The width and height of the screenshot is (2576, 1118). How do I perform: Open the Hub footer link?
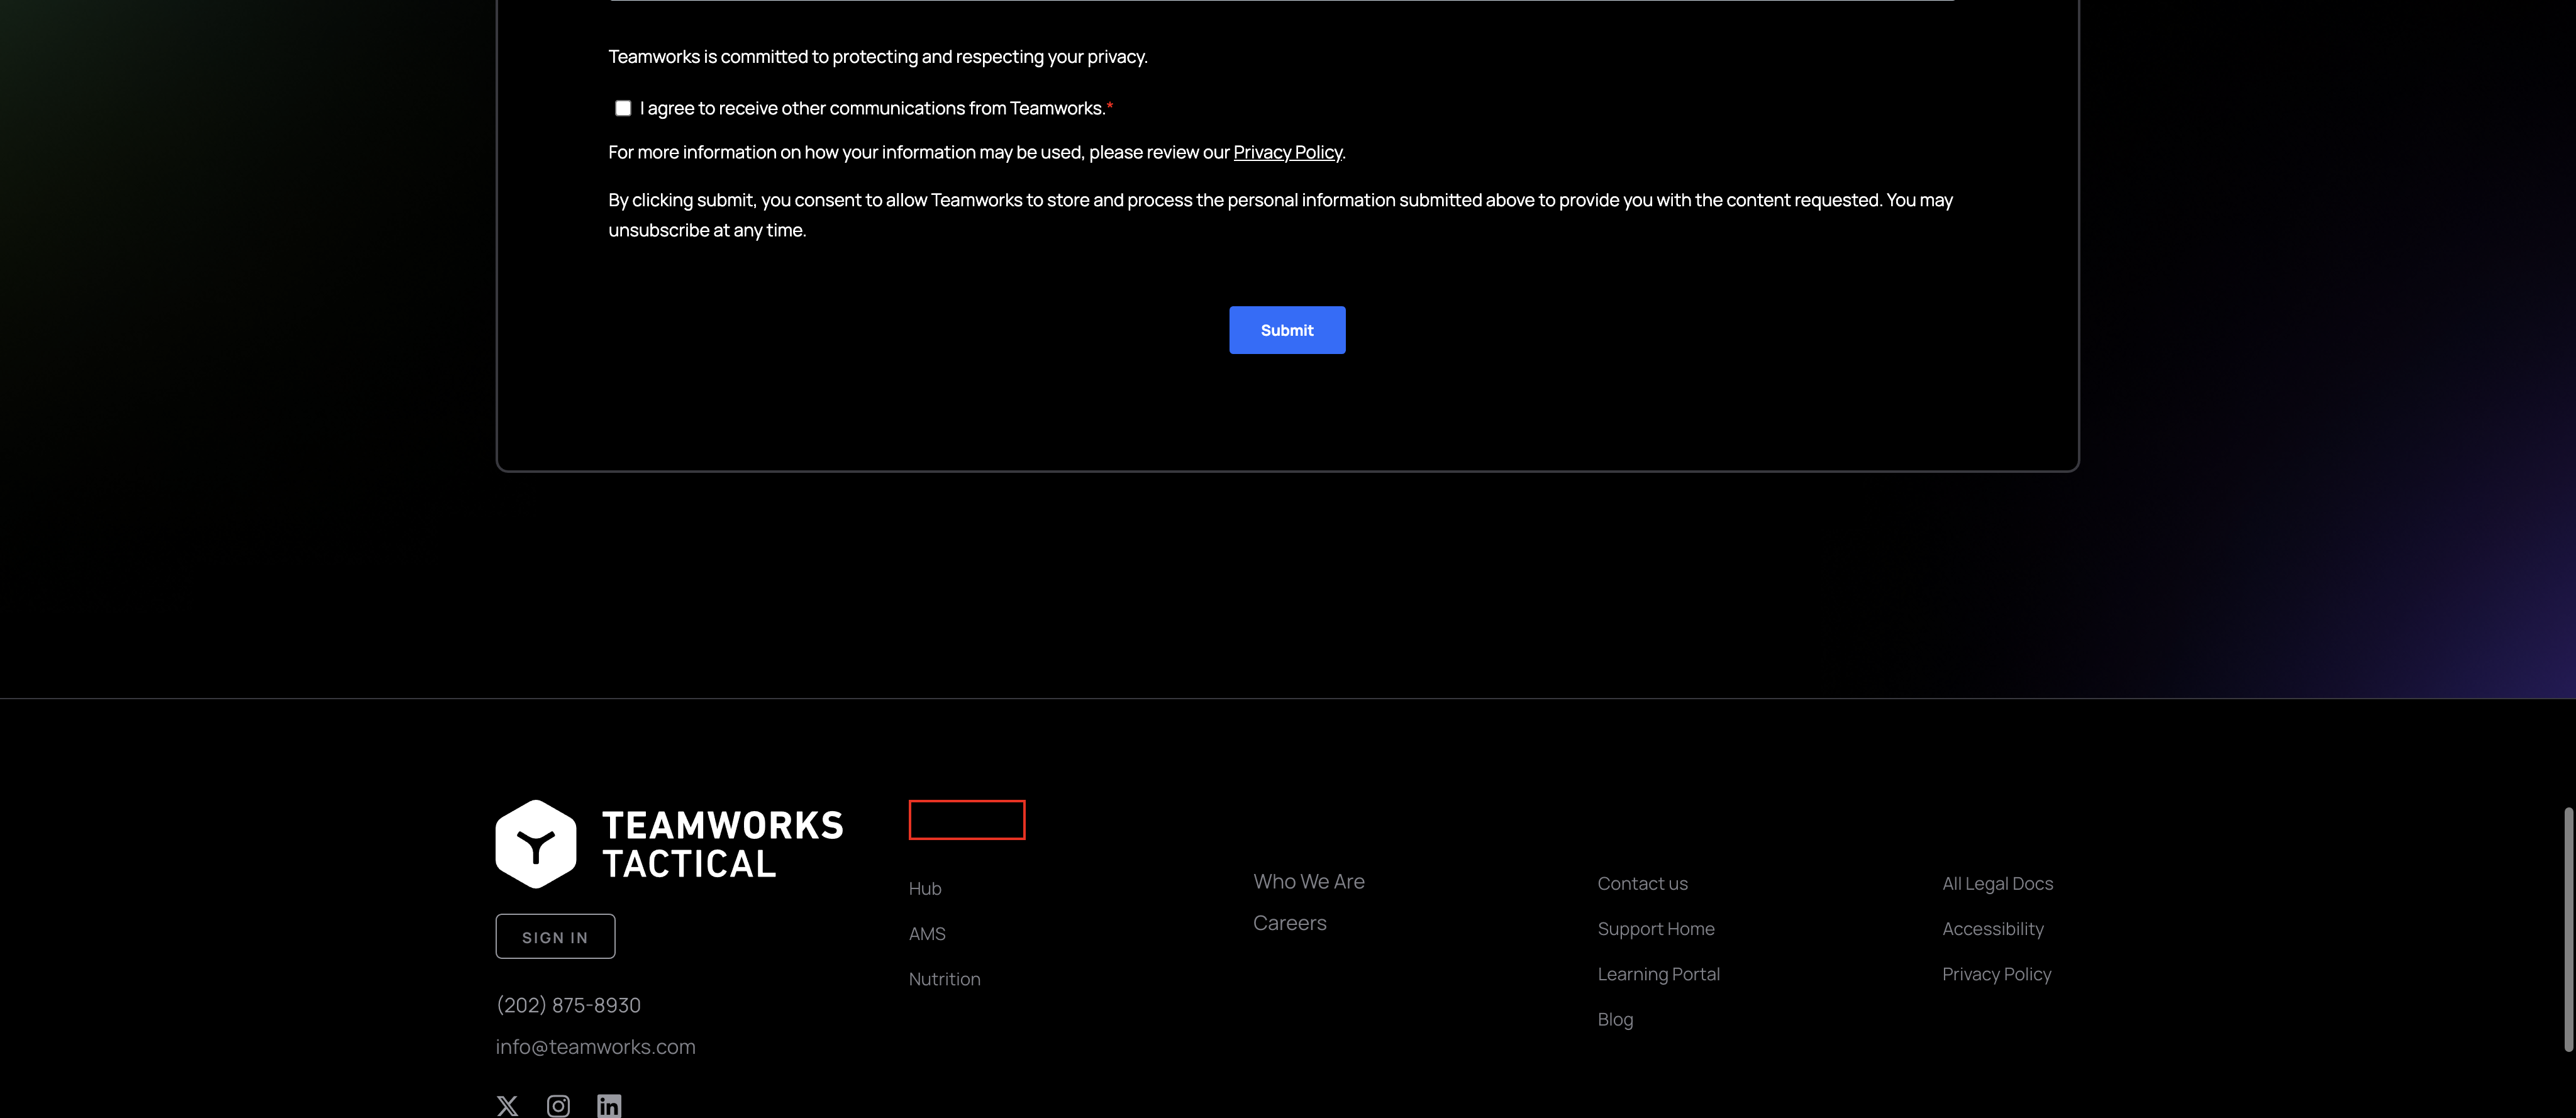(925, 888)
